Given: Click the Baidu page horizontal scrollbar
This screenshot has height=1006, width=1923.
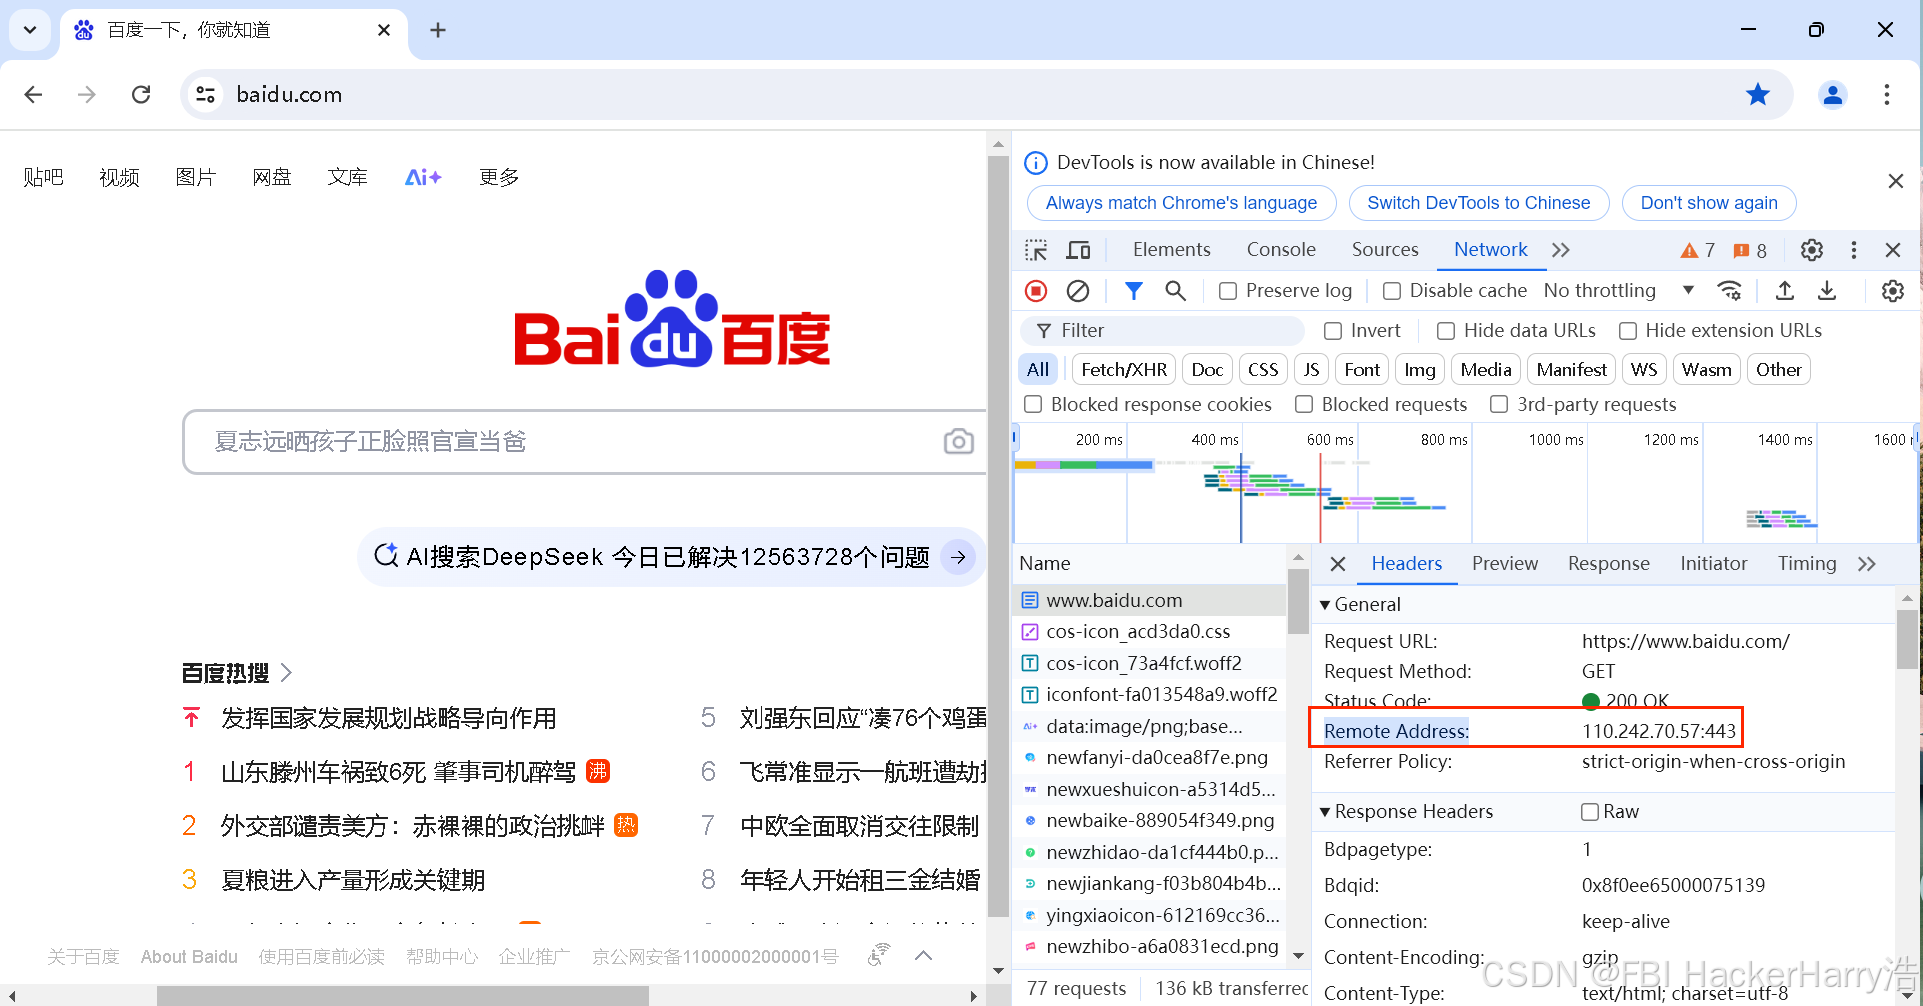Looking at the screenshot, I should tap(403, 996).
